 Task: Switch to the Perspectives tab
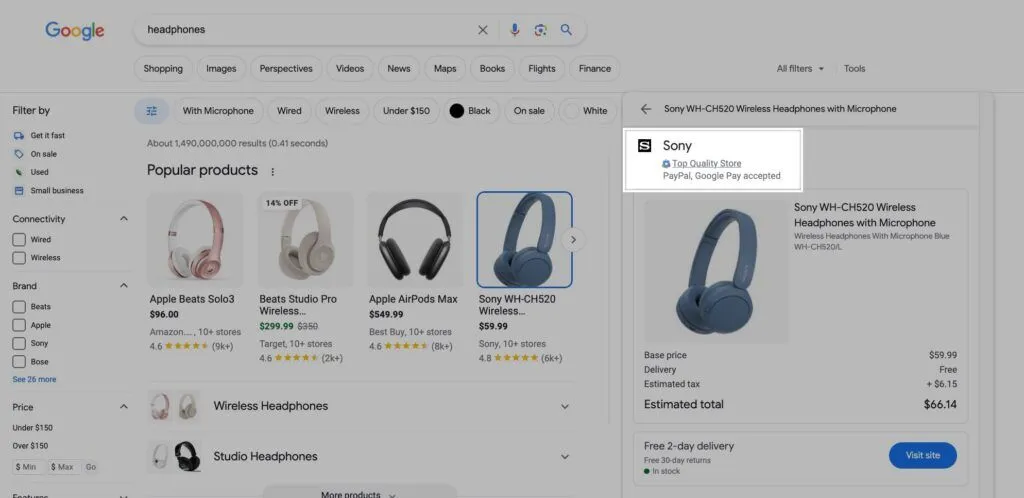pos(286,69)
